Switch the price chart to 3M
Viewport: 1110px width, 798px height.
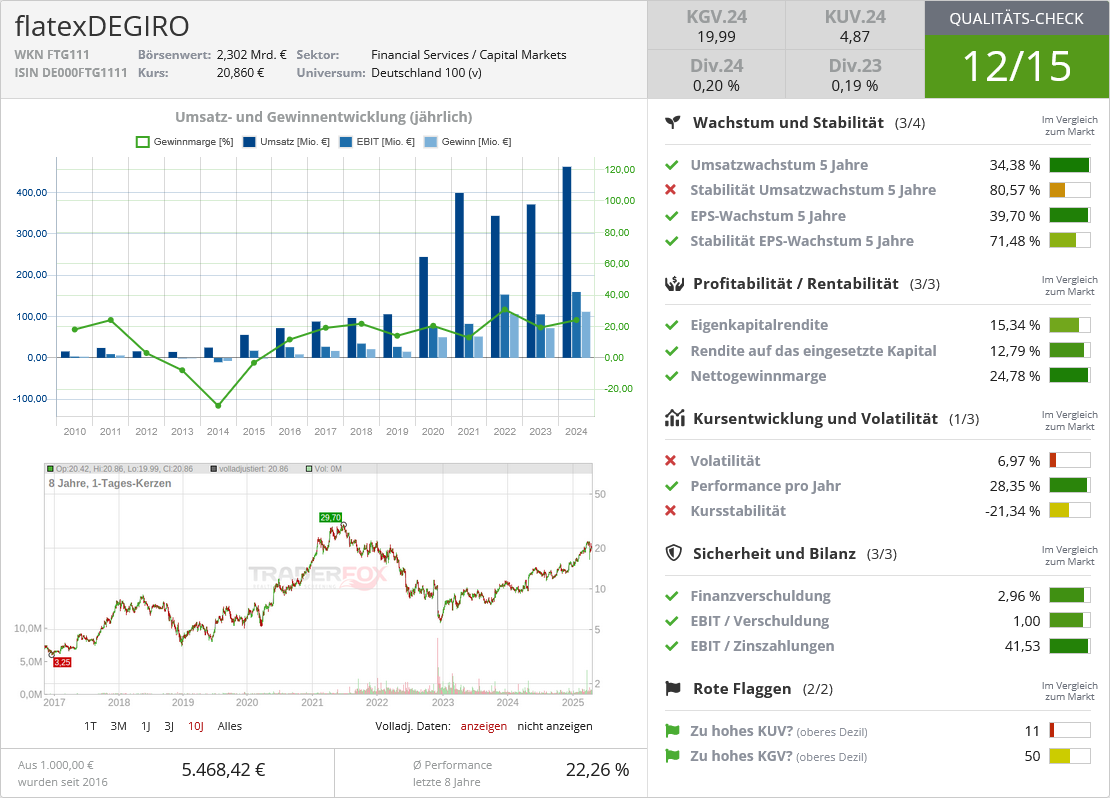click(x=118, y=726)
